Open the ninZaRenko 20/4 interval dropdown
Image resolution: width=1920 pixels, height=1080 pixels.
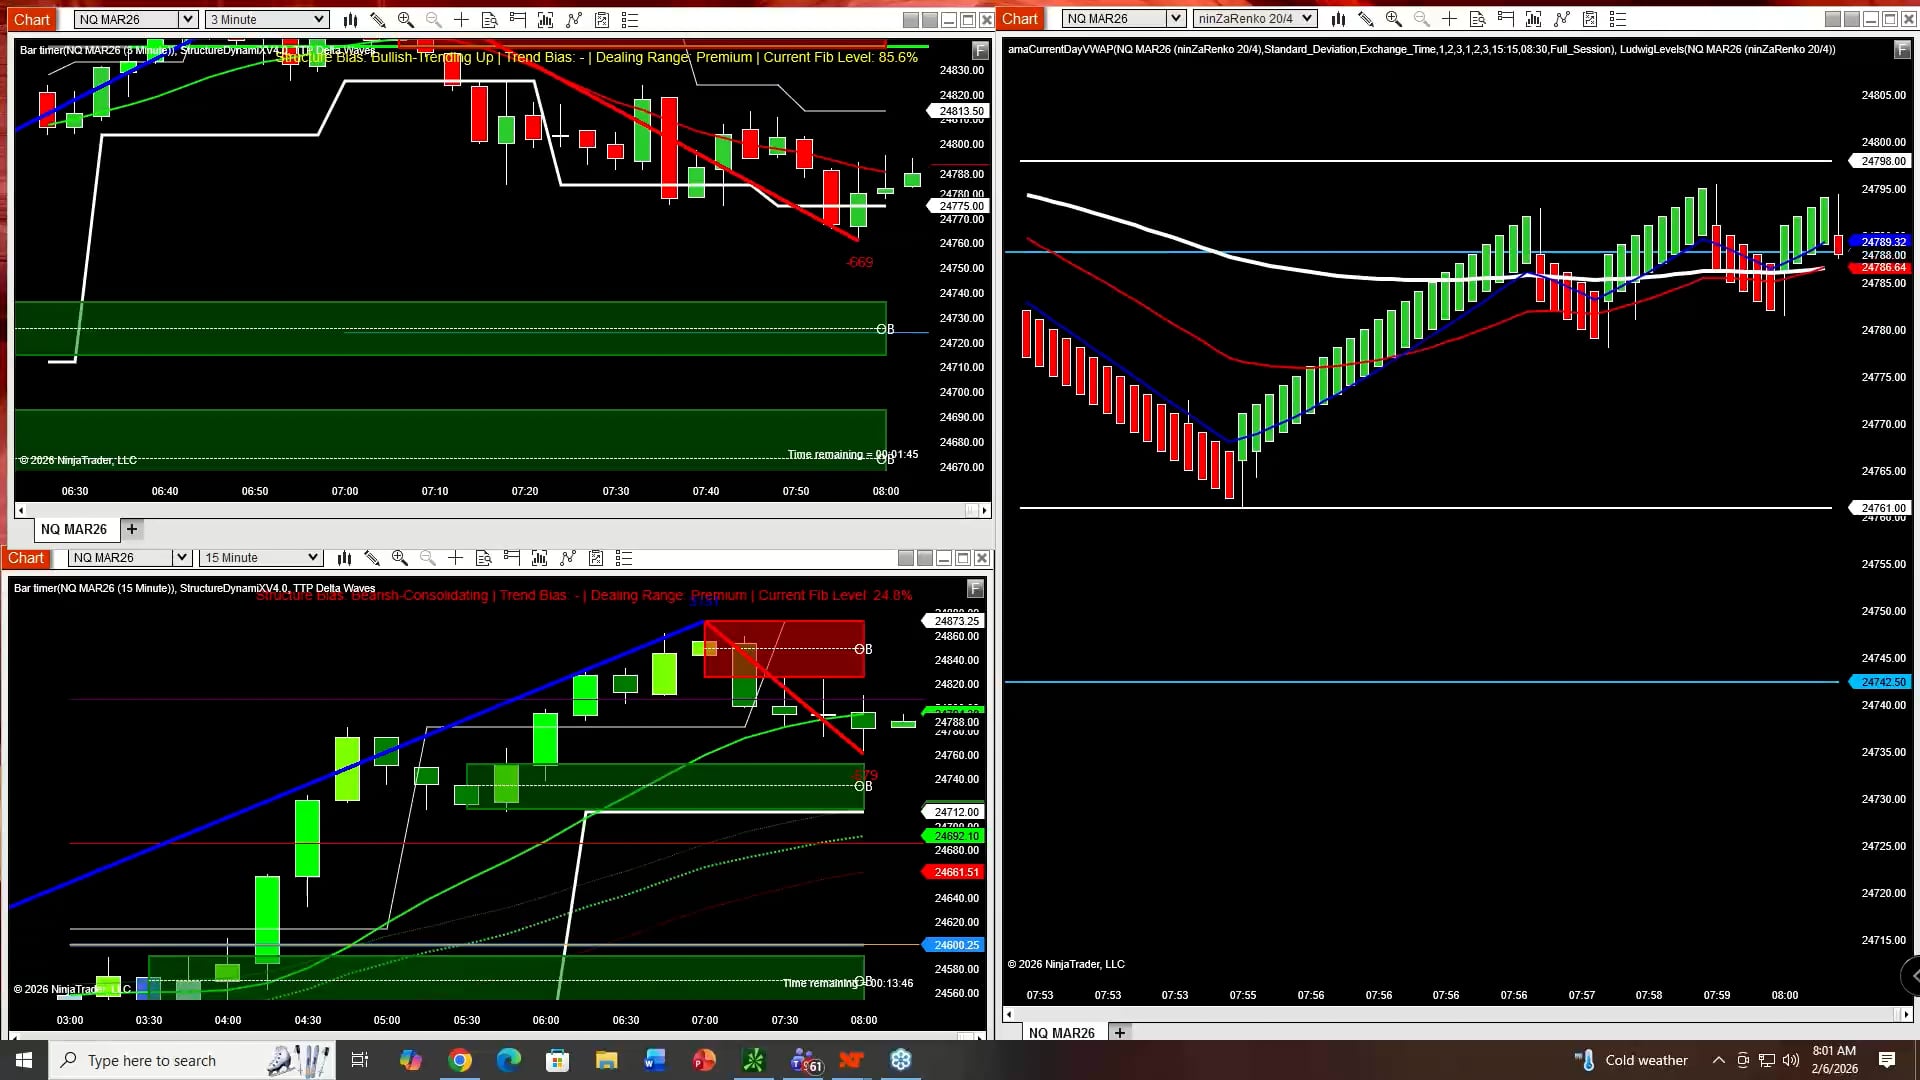click(1255, 18)
